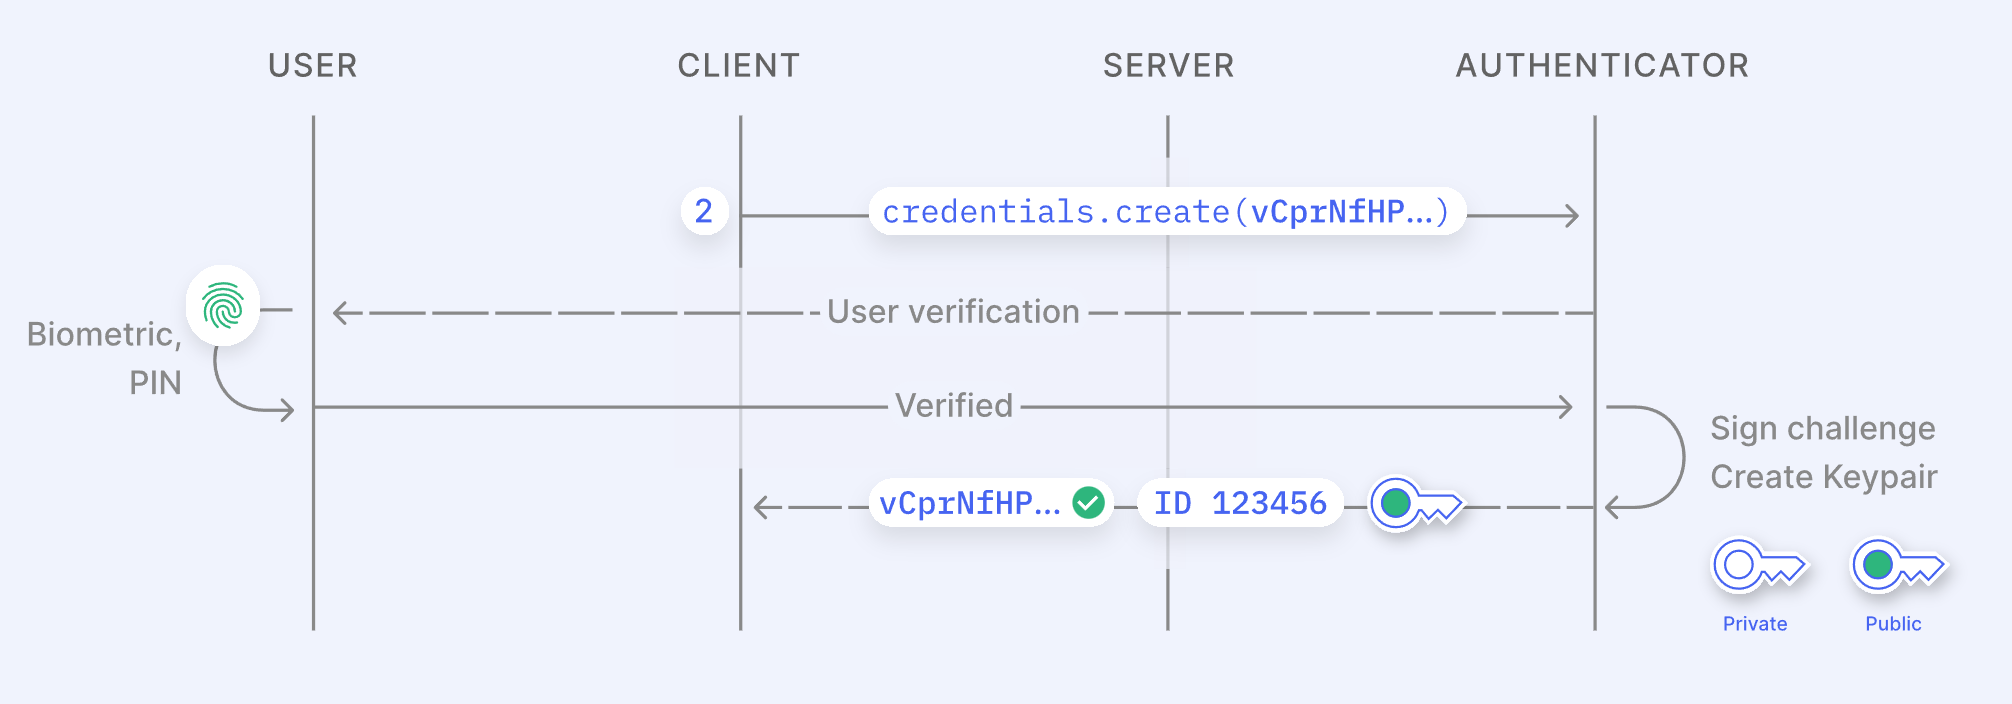Click the credentials.create(vCprNfHP…) code pill
The height and width of the screenshot is (704, 2012).
tap(1166, 212)
